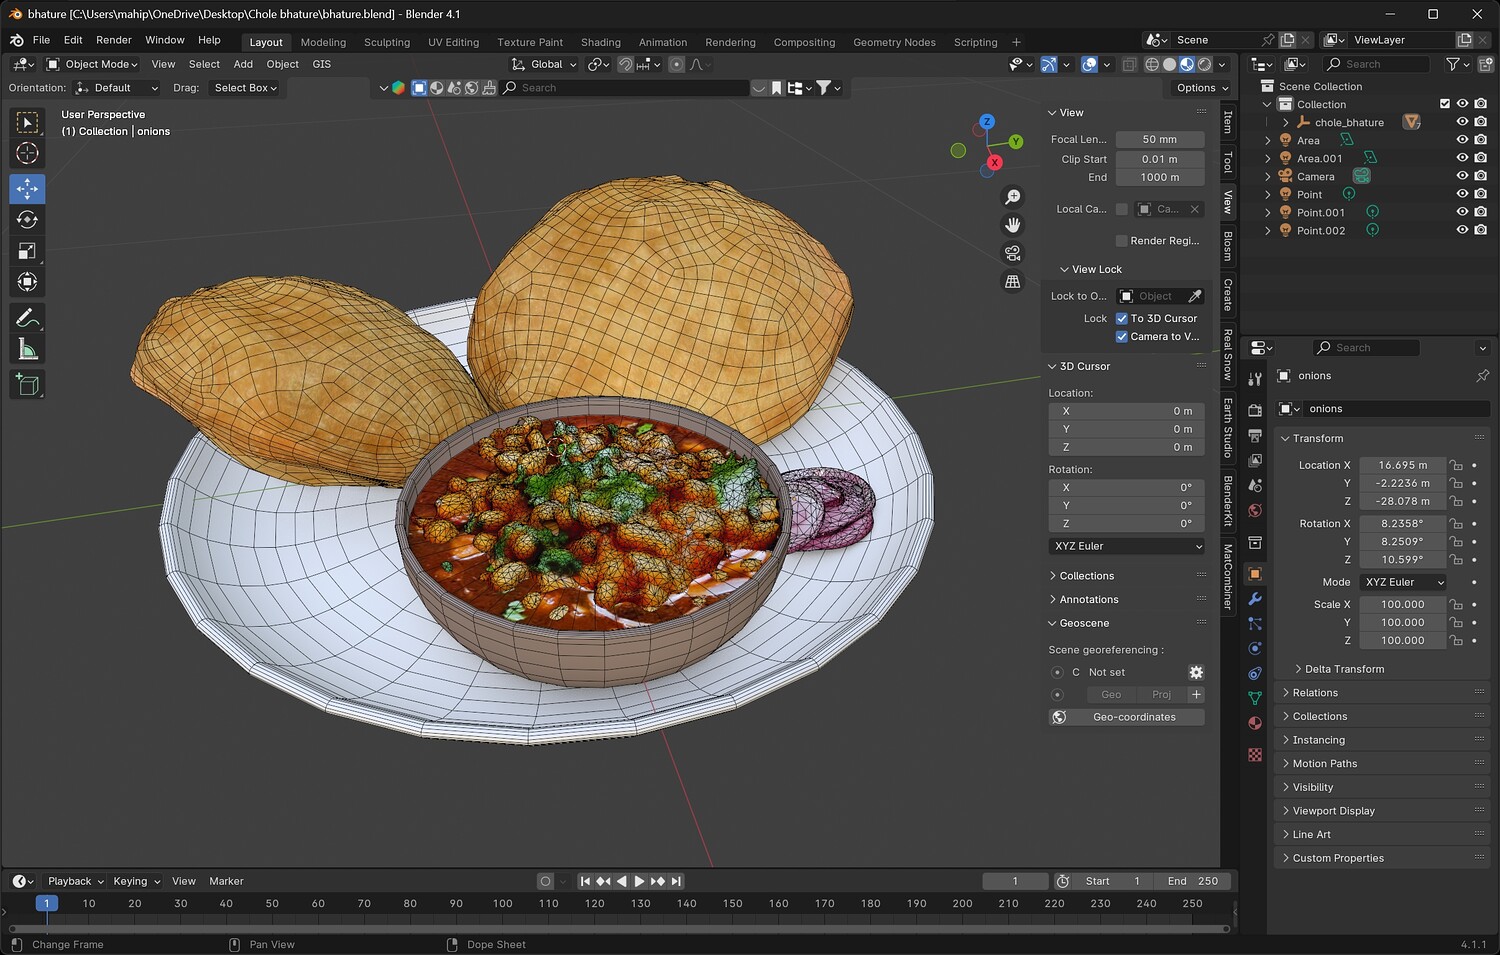This screenshot has width=1500, height=955.
Task: Hide Area.001 light in viewport
Action: pos(1462,158)
